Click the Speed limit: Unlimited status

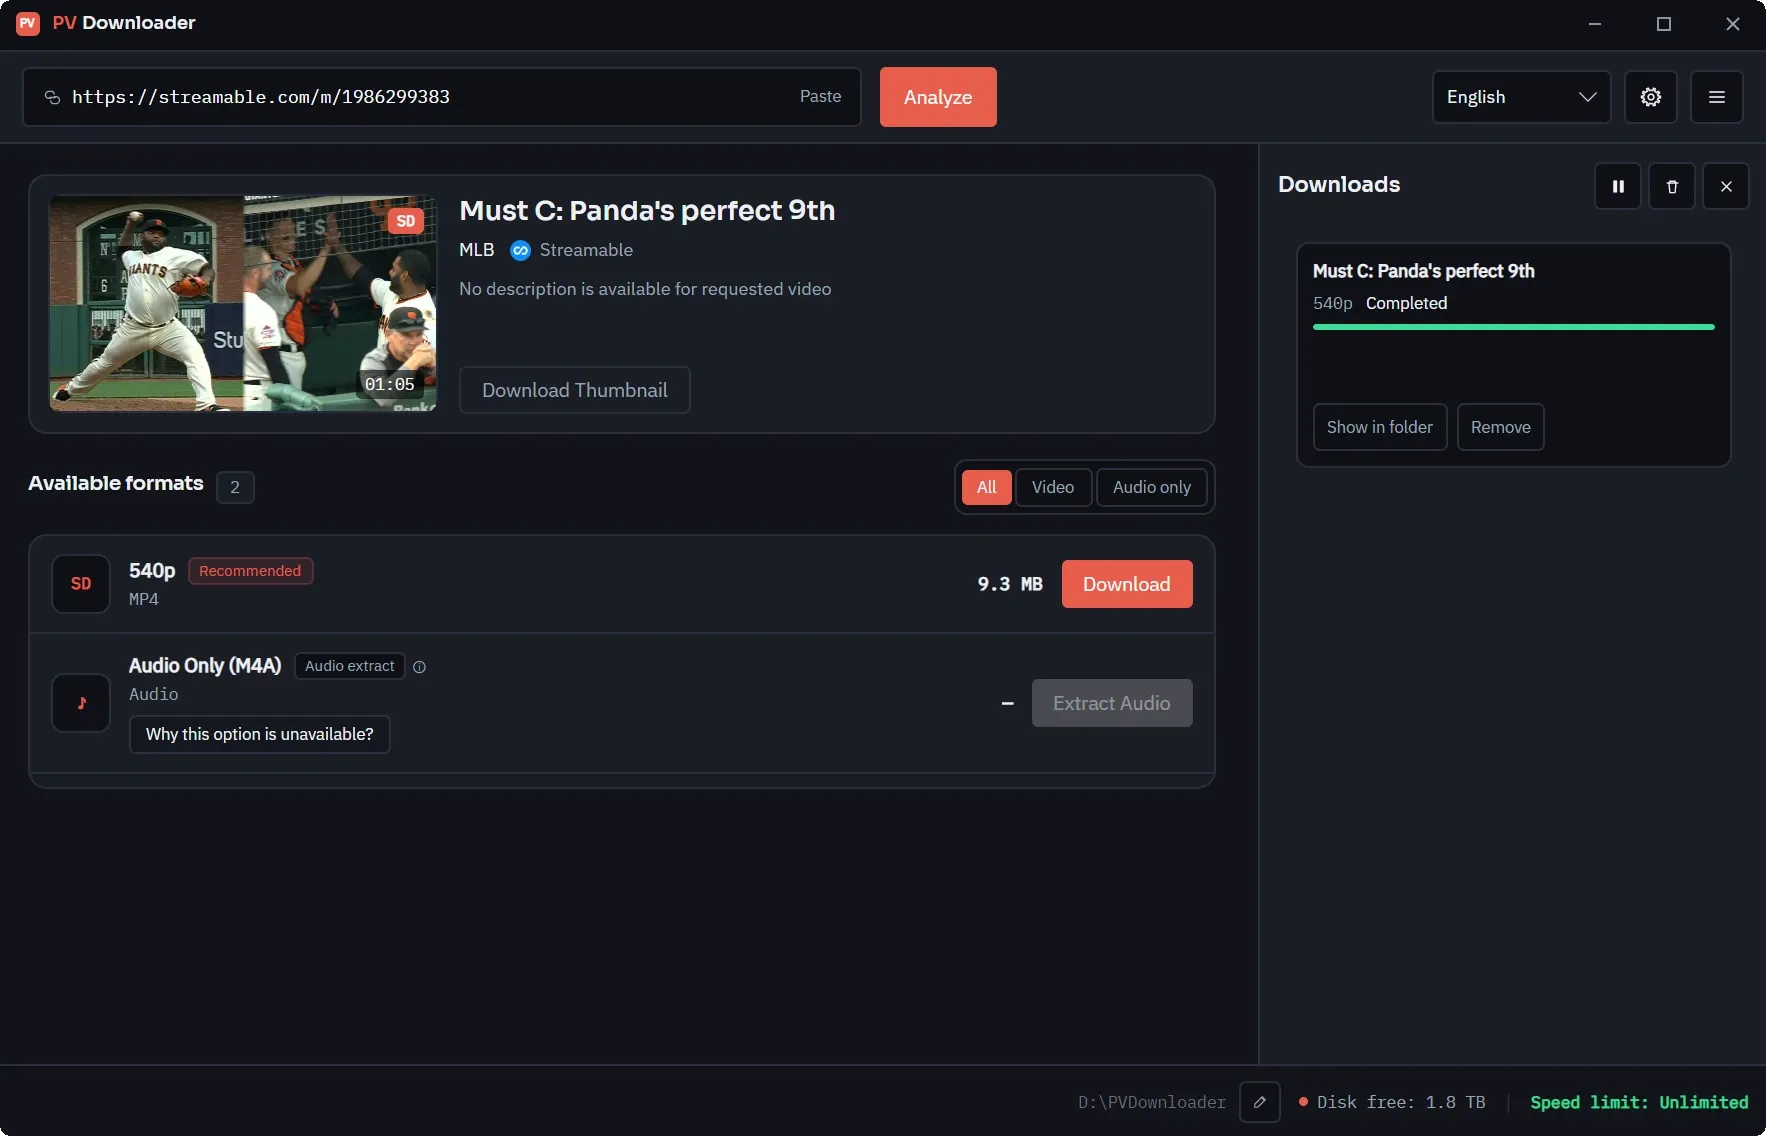click(x=1639, y=1102)
